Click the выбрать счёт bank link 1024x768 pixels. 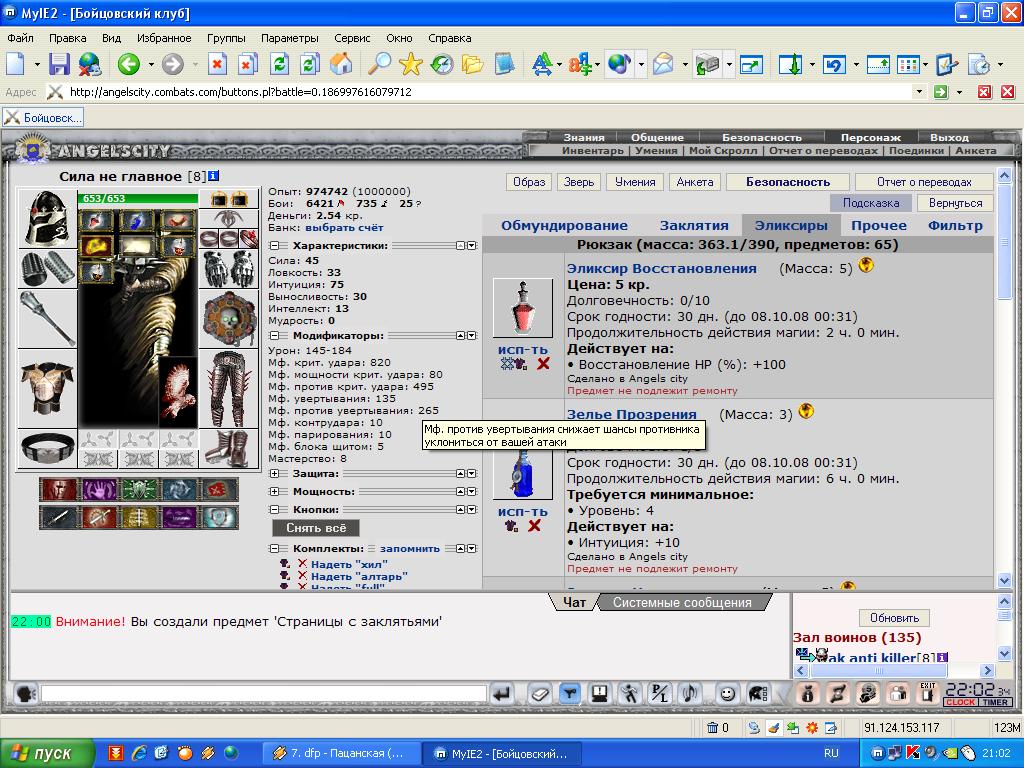pos(344,227)
